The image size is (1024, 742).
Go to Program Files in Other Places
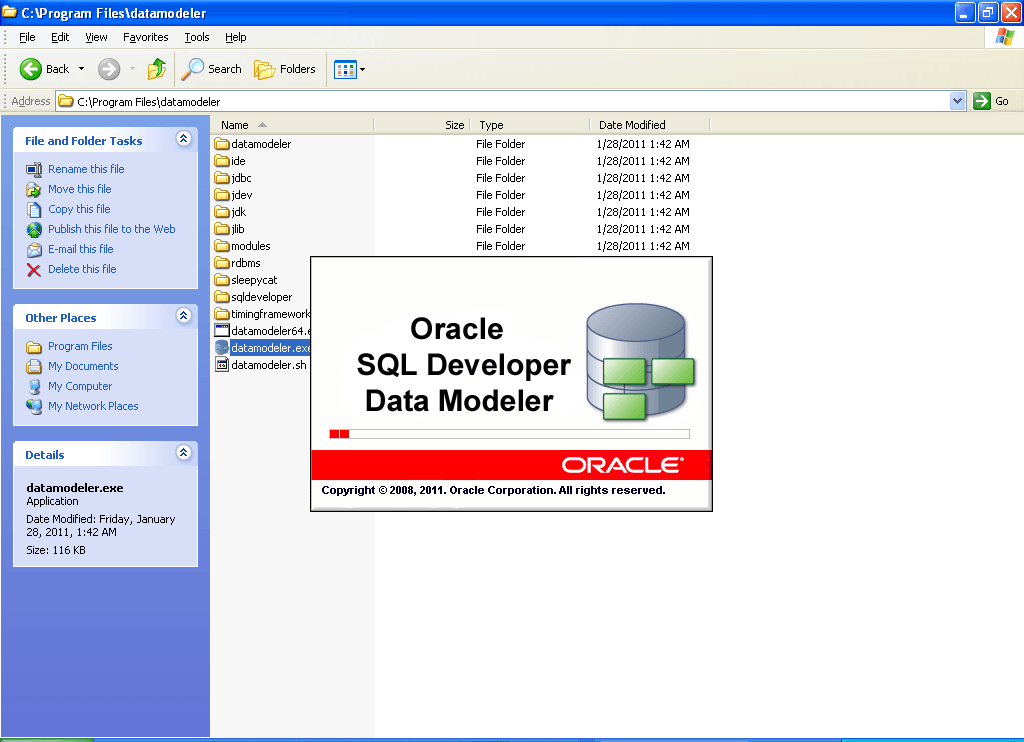tap(80, 346)
